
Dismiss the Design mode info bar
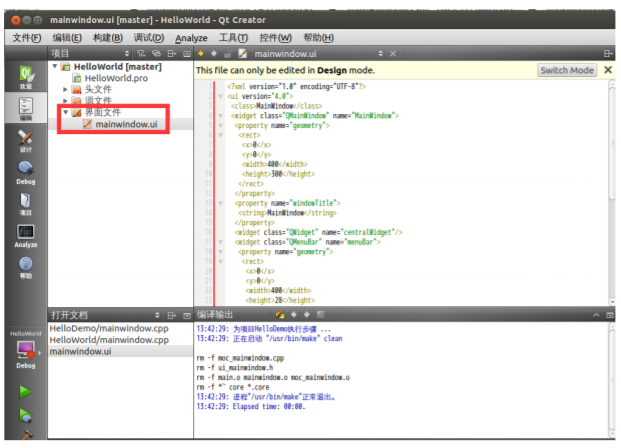coord(608,70)
